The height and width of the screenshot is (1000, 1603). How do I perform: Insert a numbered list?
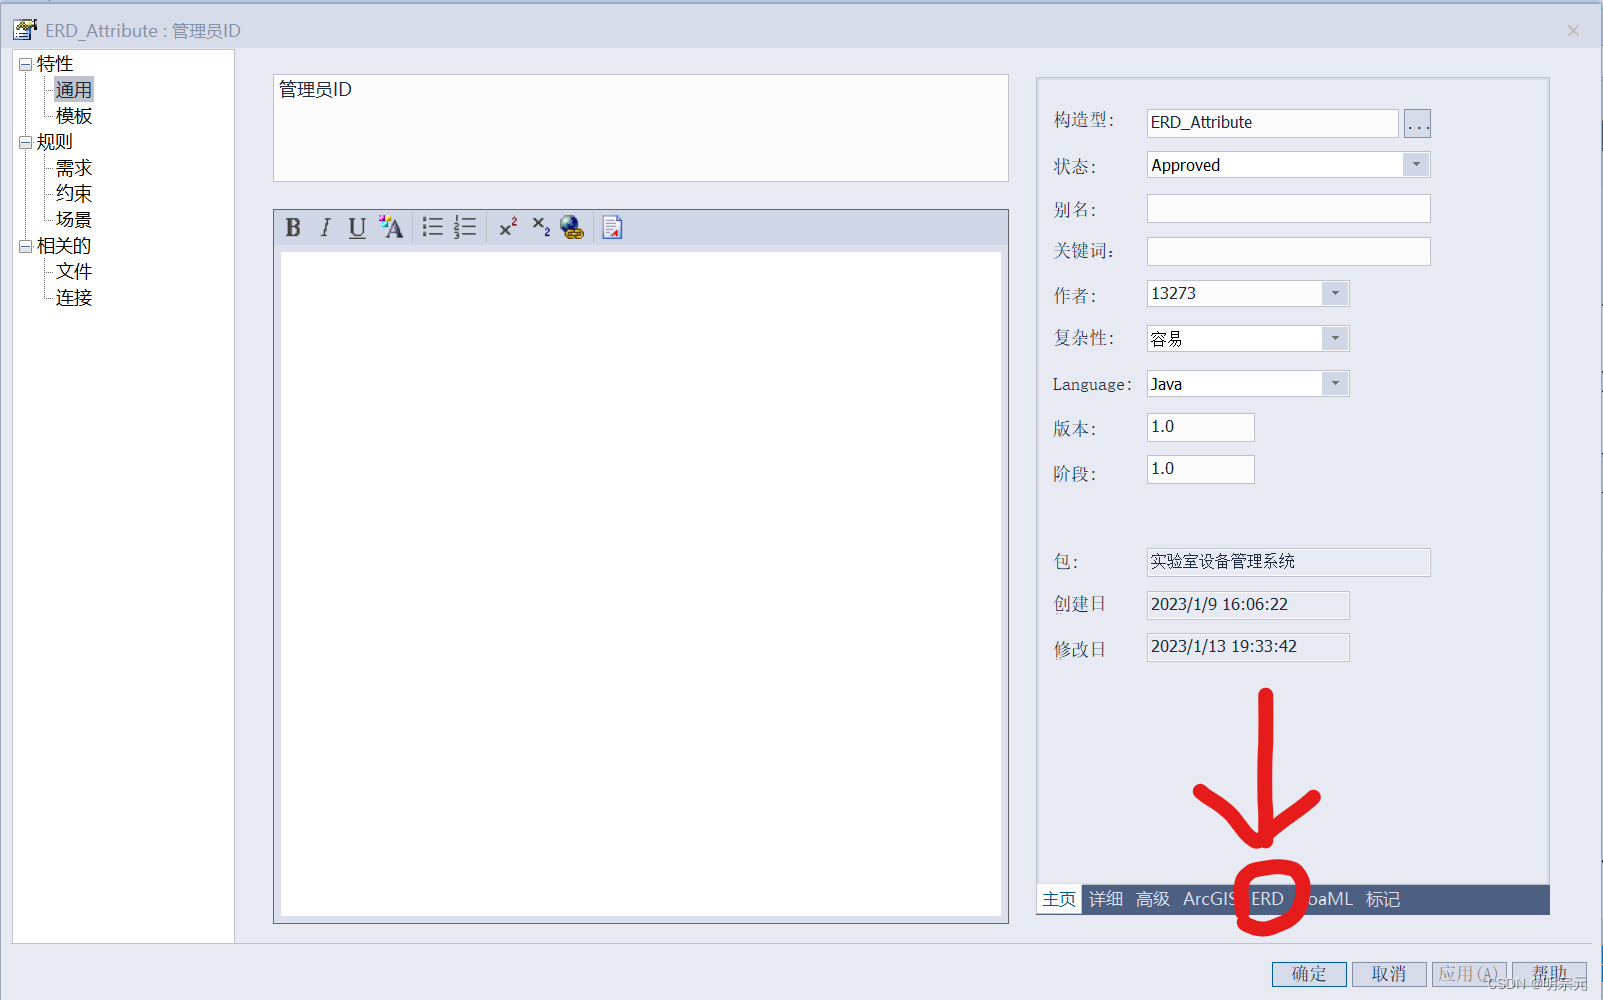pos(465,228)
